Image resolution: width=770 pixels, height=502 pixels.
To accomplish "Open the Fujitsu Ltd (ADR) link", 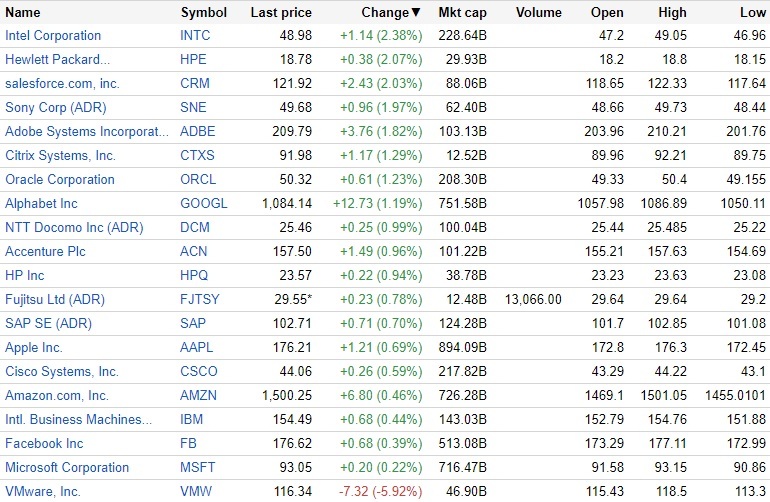I will coord(55,299).
